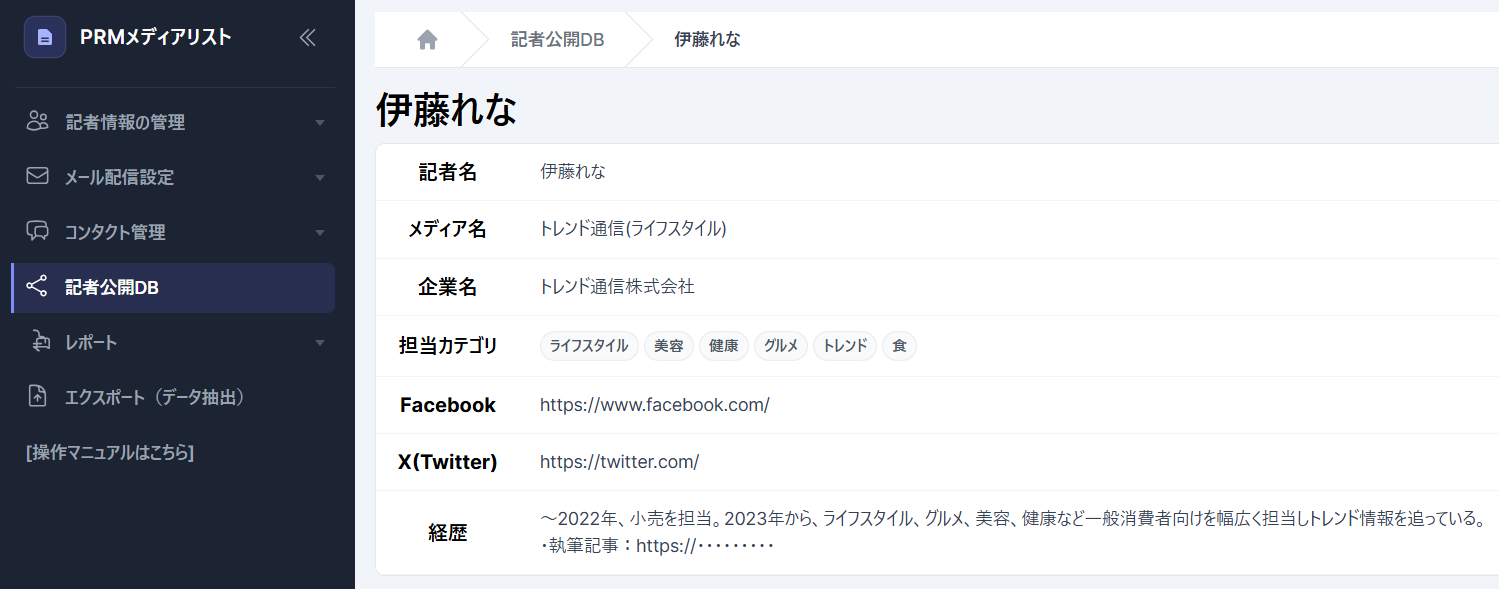Click the home icon in breadcrumb
The width and height of the screenshot is (1499, 589).
[x=427, y=40]
